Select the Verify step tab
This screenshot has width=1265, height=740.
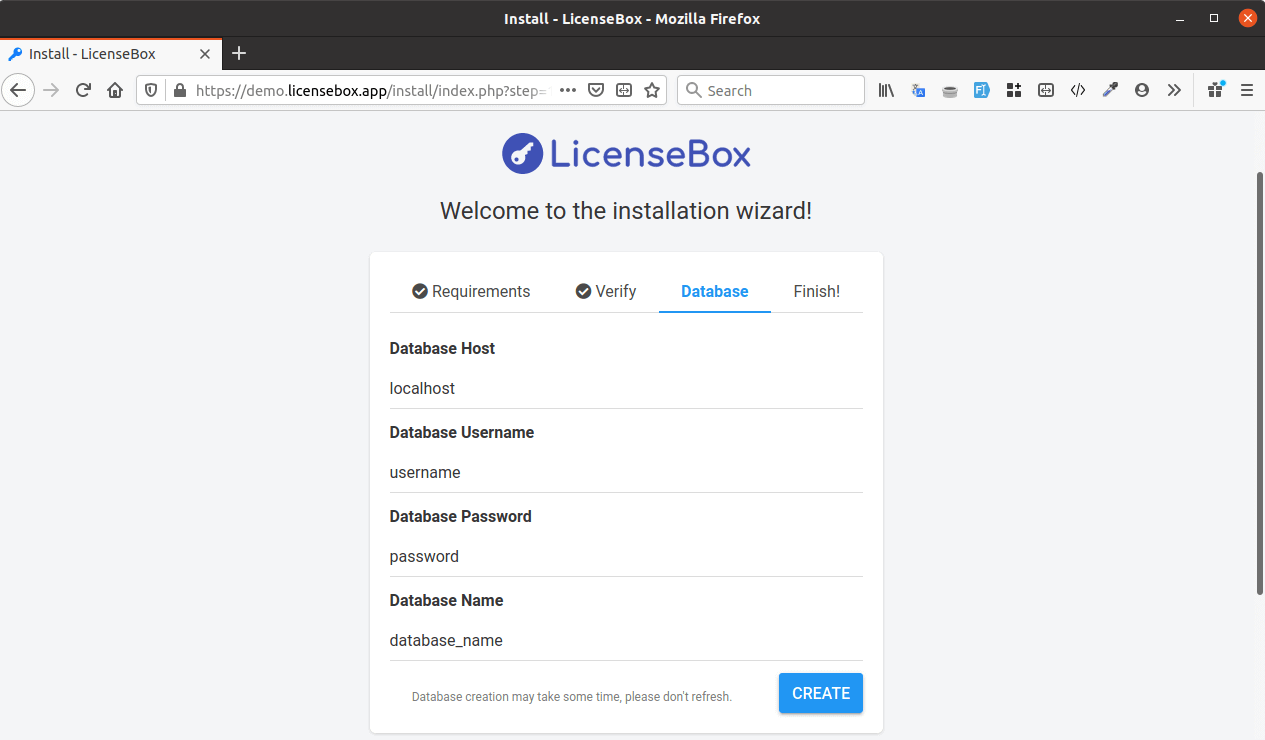pos(606,292)
